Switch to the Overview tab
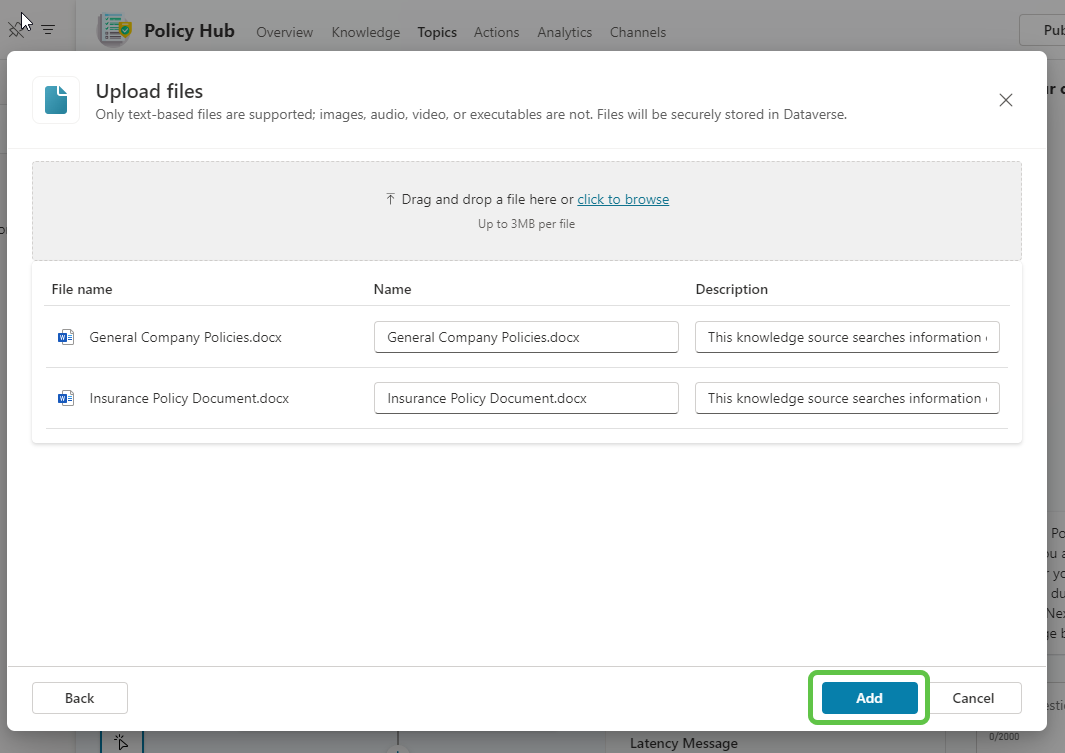Image resolution: width=1065 pixels, height=753 pixels. pos(284,32)
